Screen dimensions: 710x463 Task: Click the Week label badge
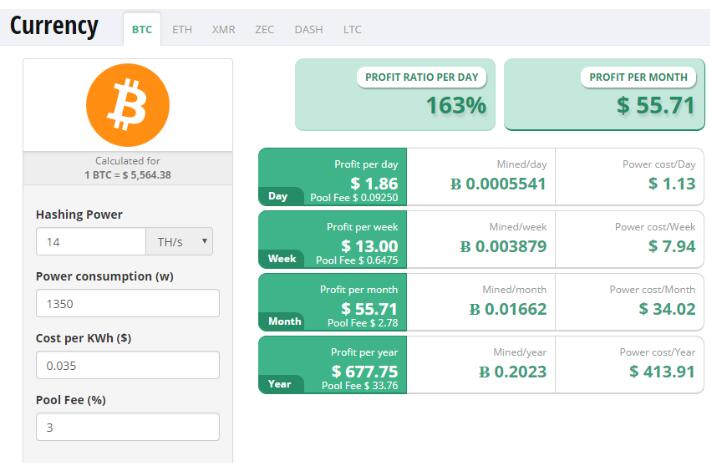pos(282,259)
